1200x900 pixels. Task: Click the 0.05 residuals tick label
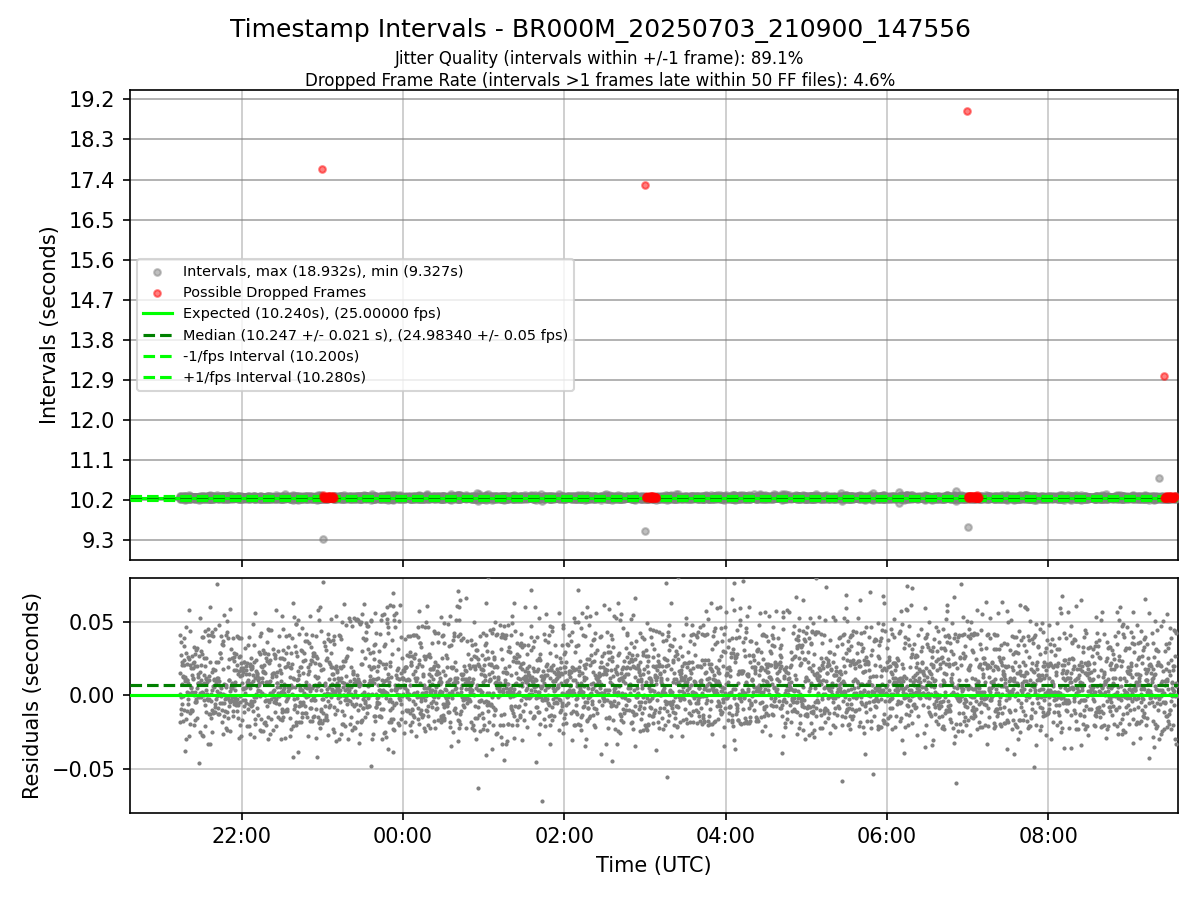[x=95, y=622]
